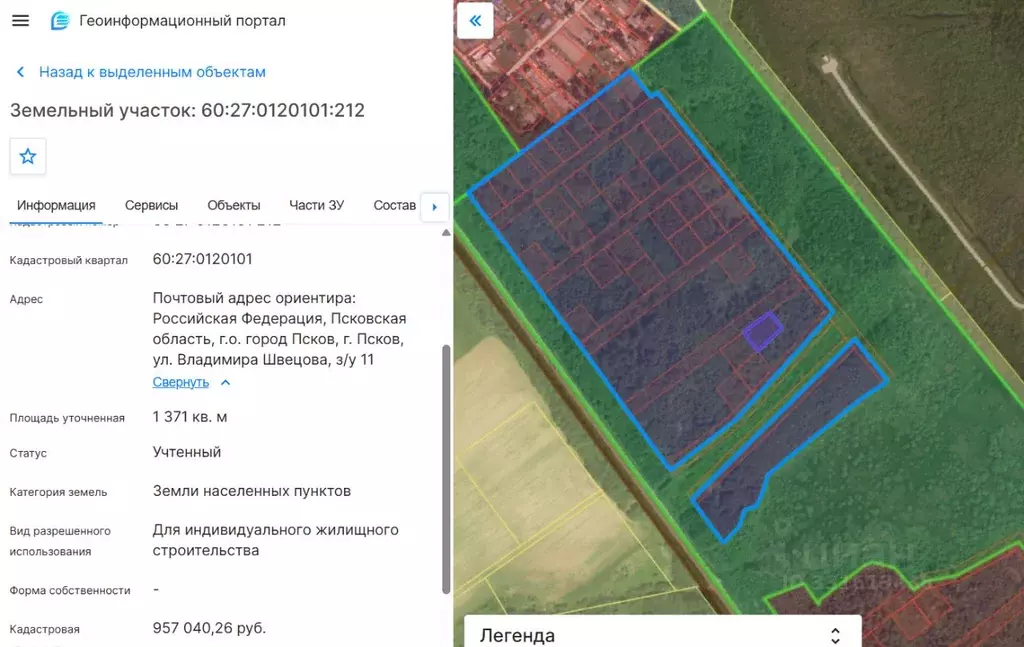Image resolution: width=1024 pixels, height=647 pixels.
Task: Click the caret next to Свернуть
Action: [225, 383]
